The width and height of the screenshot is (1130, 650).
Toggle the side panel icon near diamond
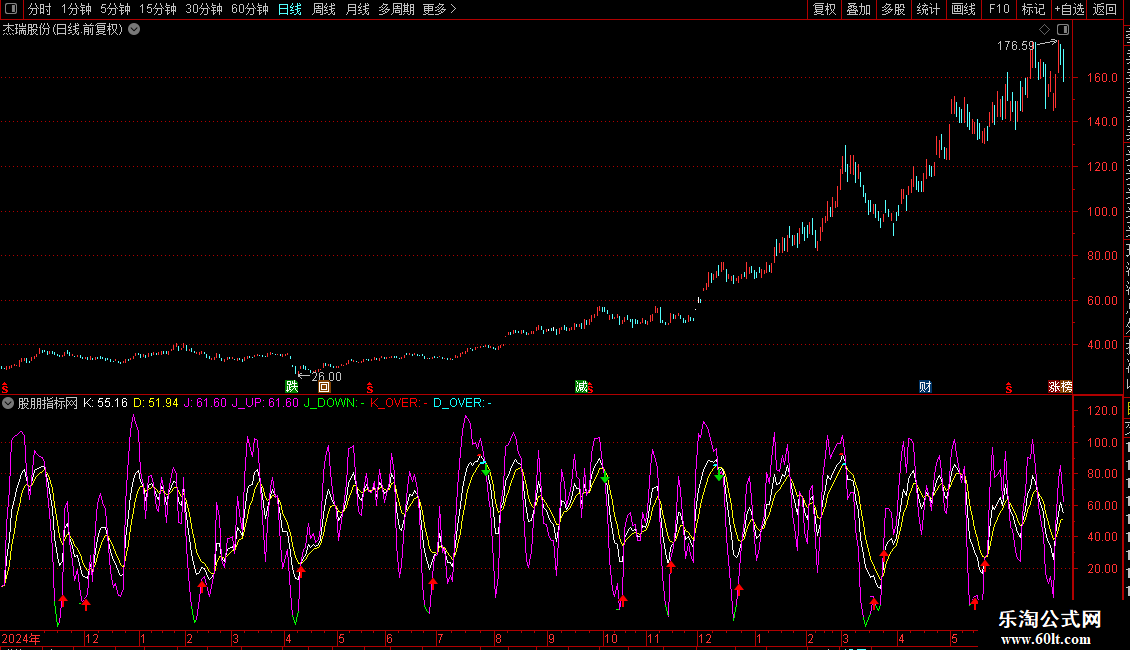point(1063,30)
